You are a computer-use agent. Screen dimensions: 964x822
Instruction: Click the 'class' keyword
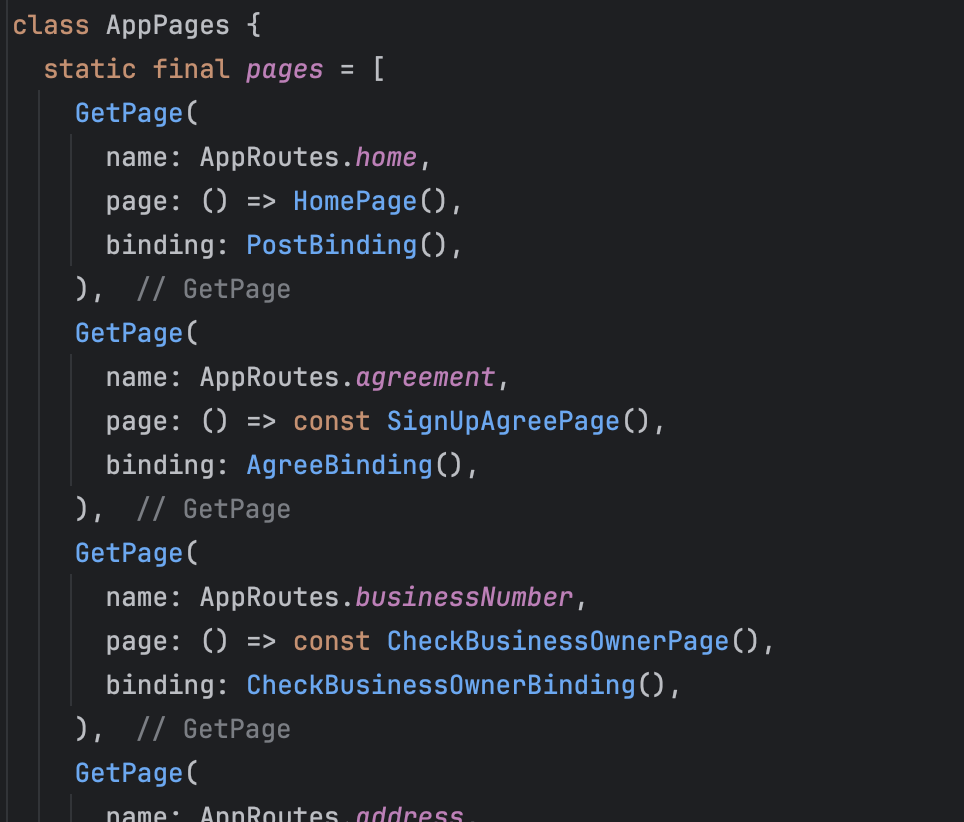(x=51, y=26)
